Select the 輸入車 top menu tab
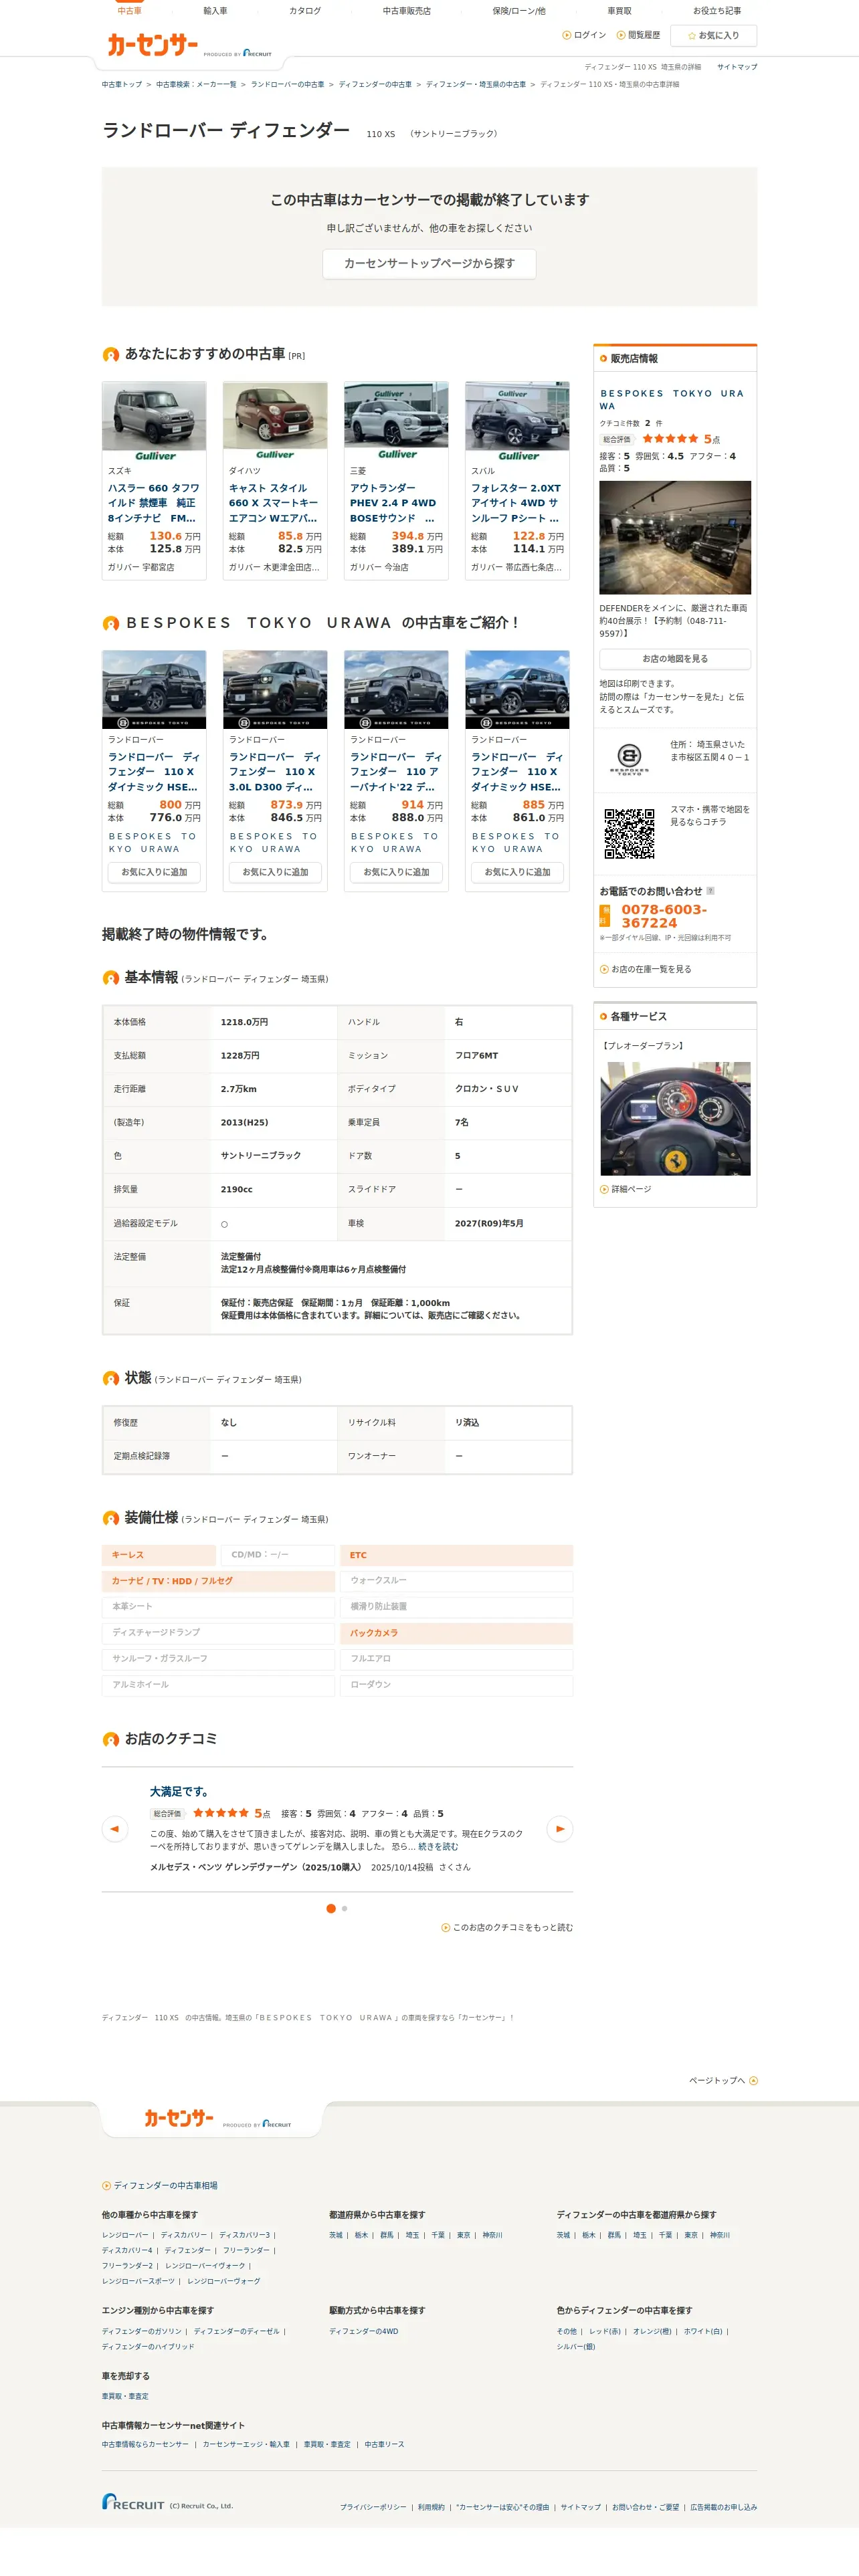The width and height of the screenshot is (859, 2576). 215,11
